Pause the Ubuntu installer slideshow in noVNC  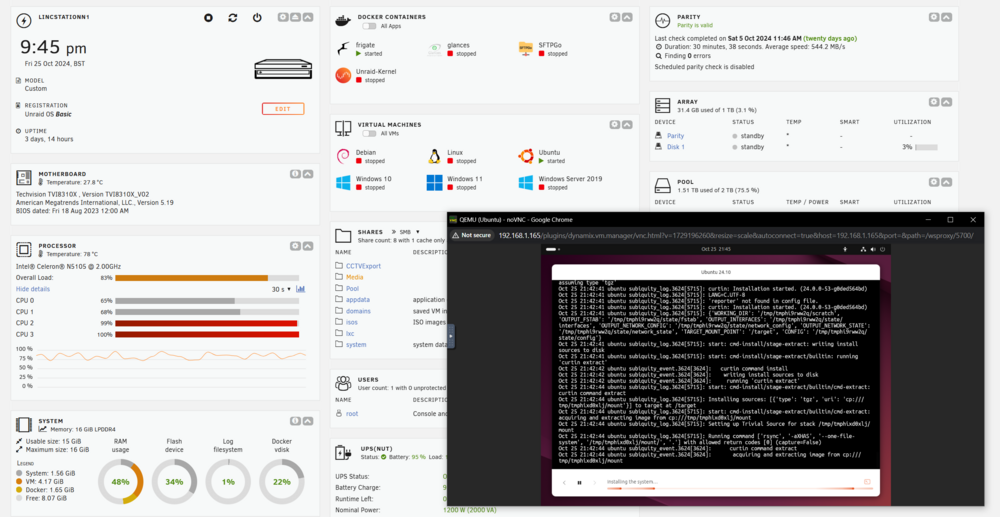[579, 483]
